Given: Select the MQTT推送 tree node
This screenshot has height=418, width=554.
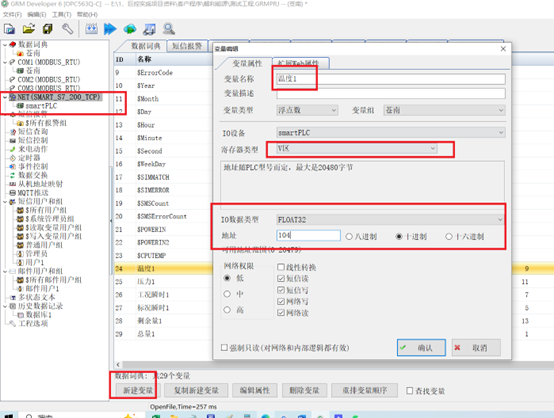Looking at the screenshot, I should pyautogui.click(x=33, y=193).
